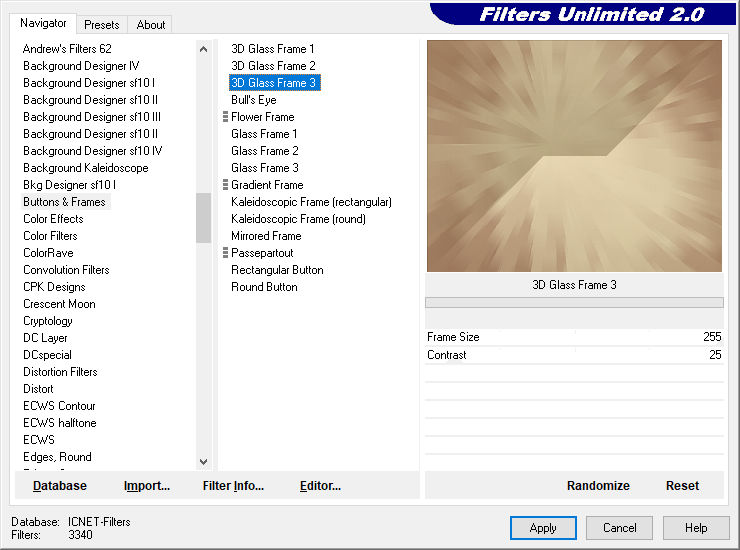Click the Passepartout marker icon
Screen dimensions: 740x550
coord(225,253)
